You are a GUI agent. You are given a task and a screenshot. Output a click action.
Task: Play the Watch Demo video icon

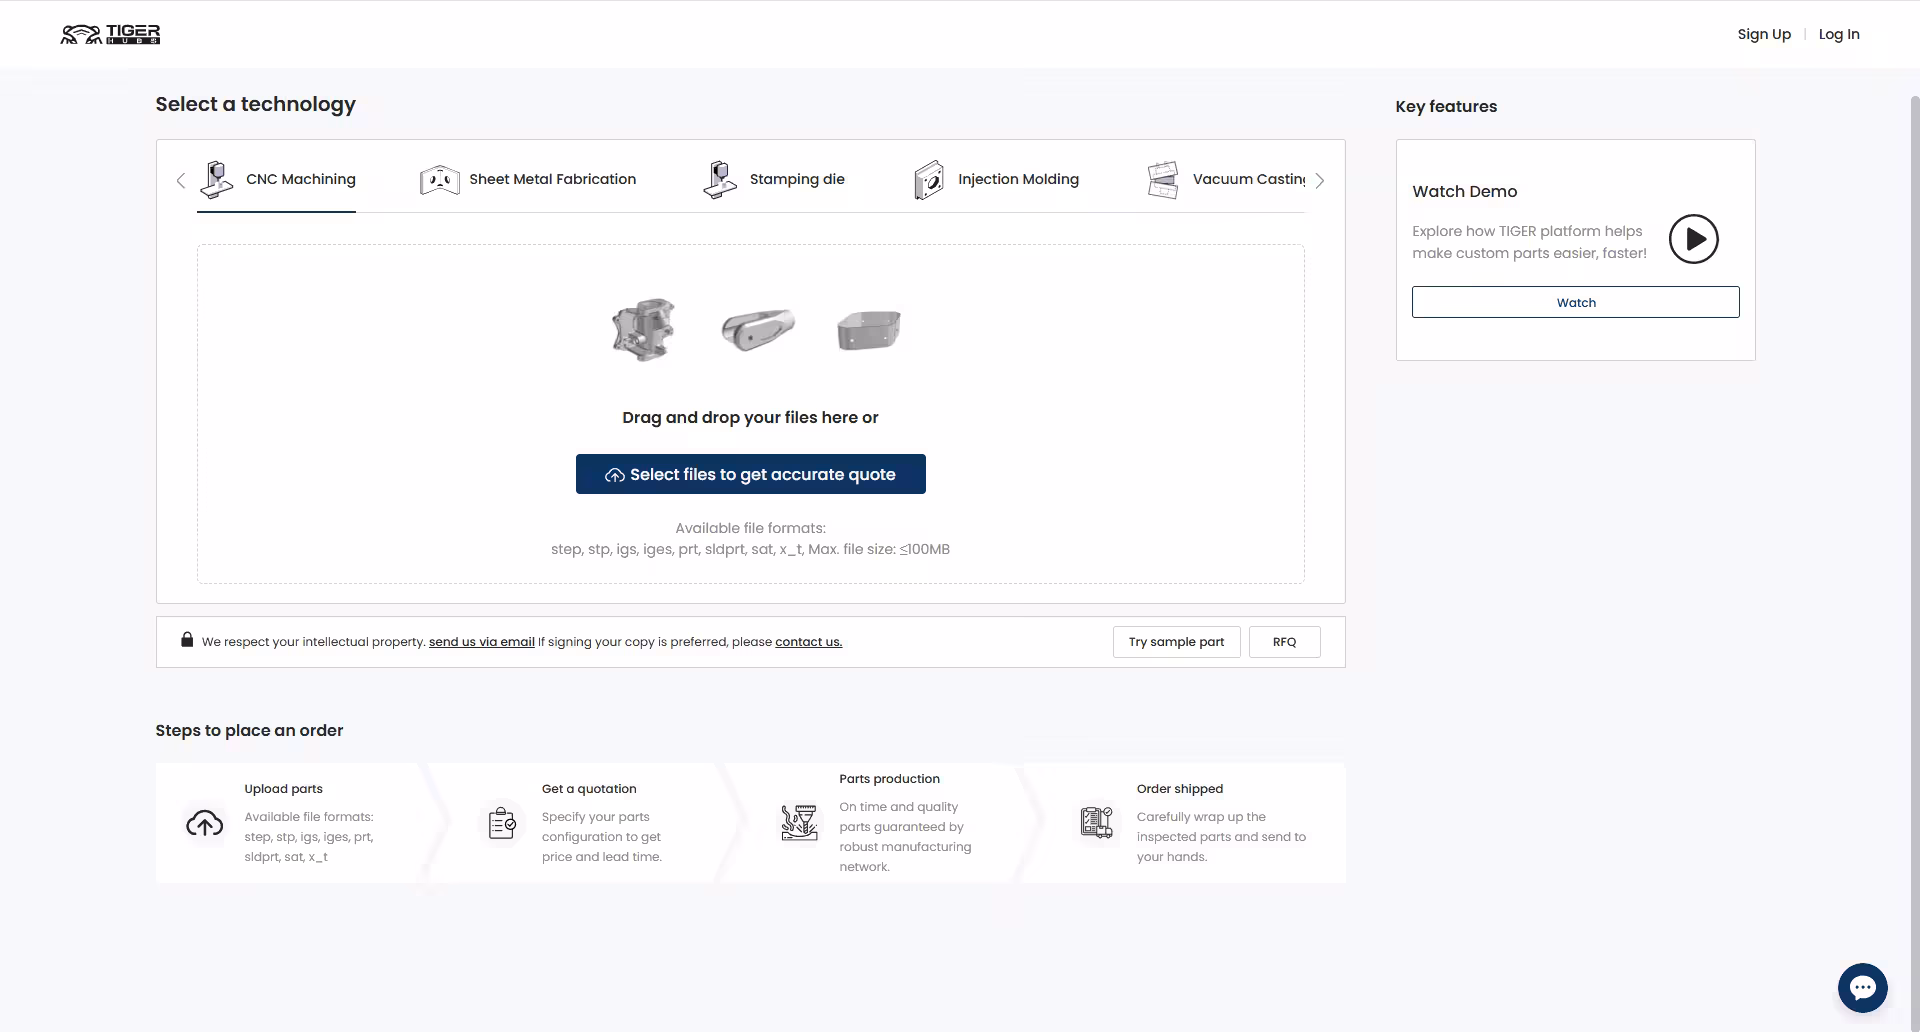click(x=1694, y=239)
